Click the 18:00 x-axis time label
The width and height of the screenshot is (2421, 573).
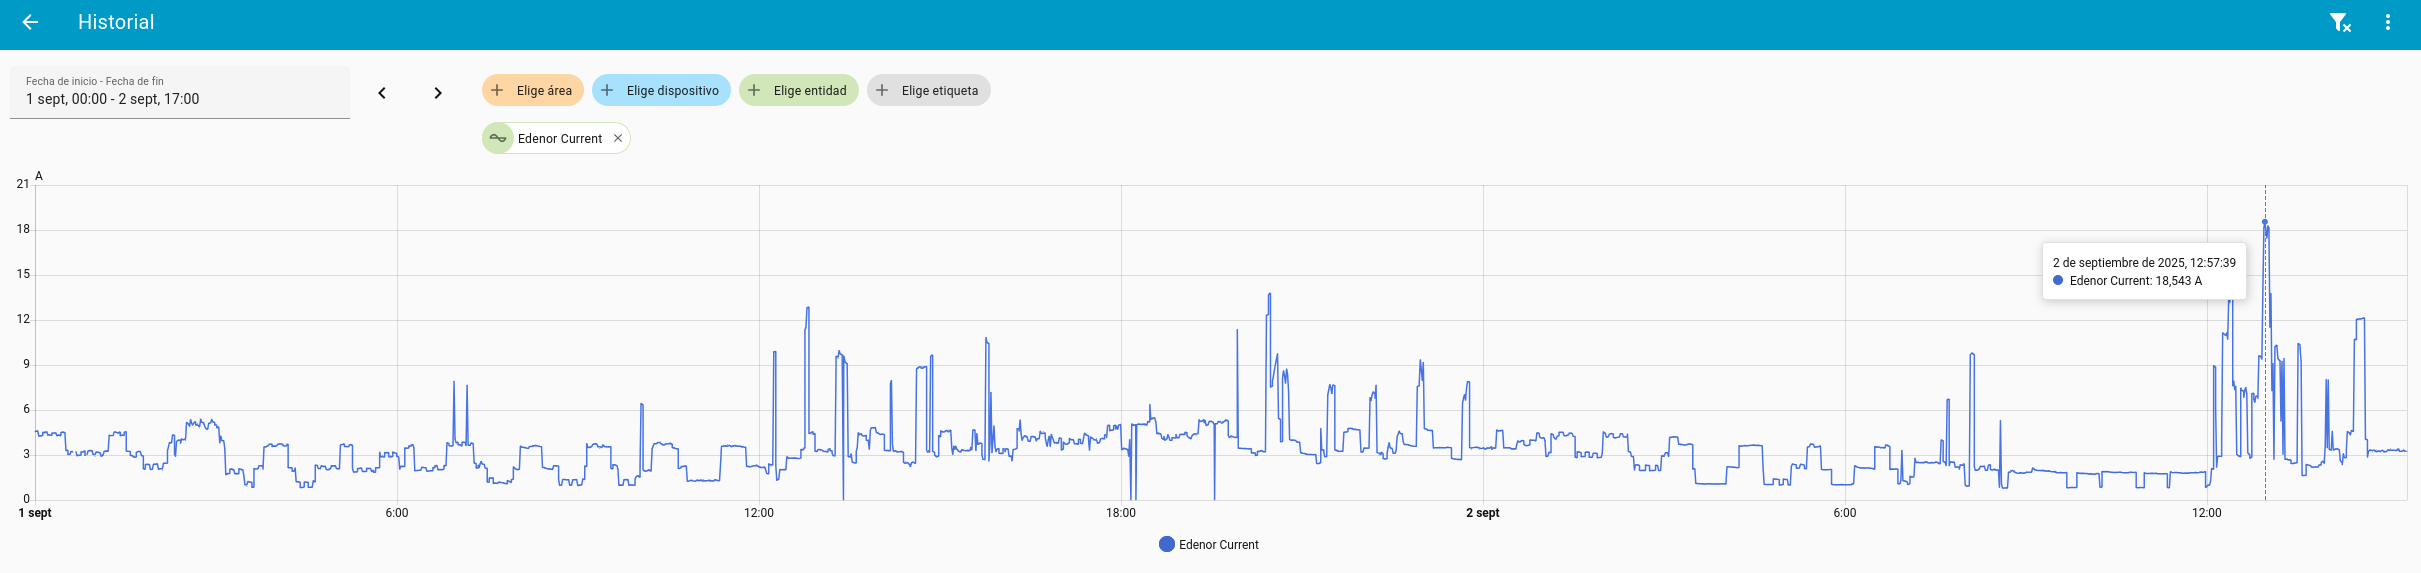tap(1121, 513)
